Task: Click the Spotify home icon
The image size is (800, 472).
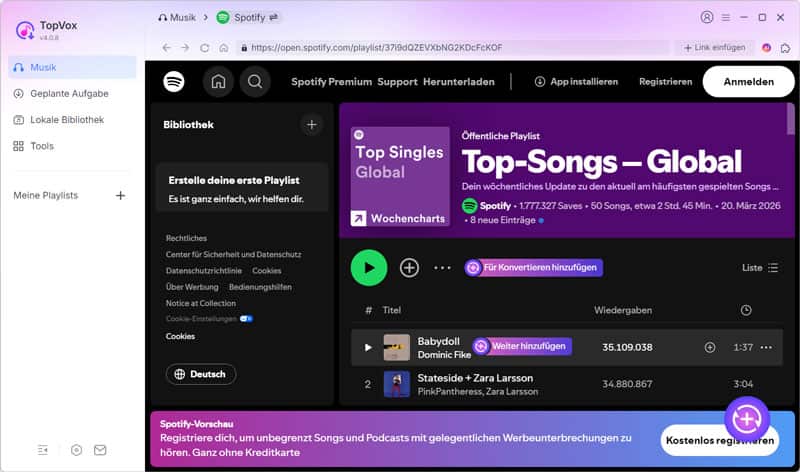Action: 218,82
